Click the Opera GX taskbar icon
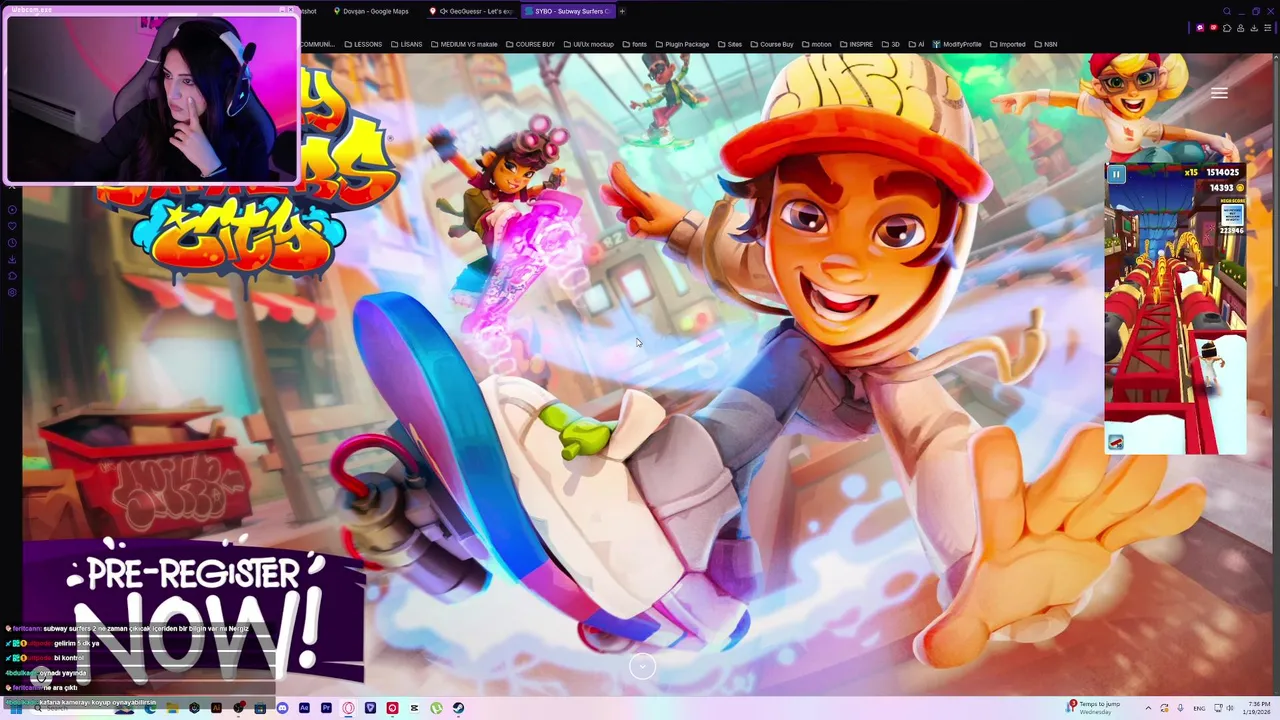Image resolution: width=1280 pixels, height=720 pixels. pyautogui.click(x=348, y=708)
